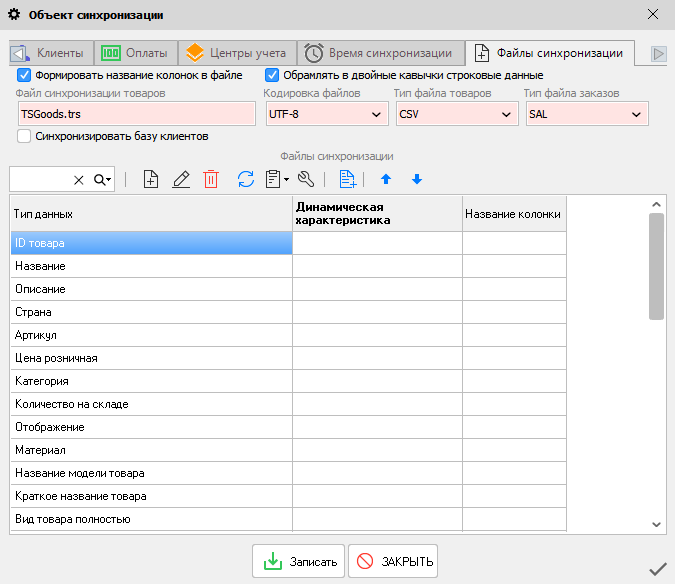Viewport: 675px width, 584px height.
Task: Click the blue add document icon
Action: (347, 179)
